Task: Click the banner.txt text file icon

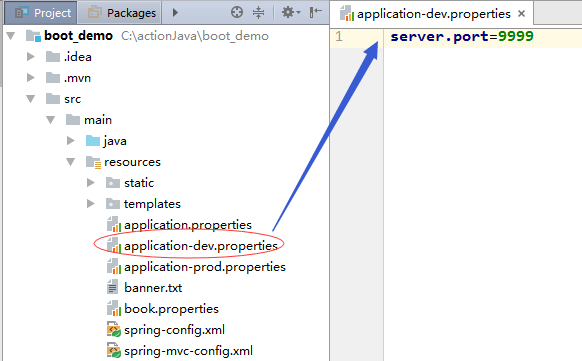Action: click(x=113, y=288)
